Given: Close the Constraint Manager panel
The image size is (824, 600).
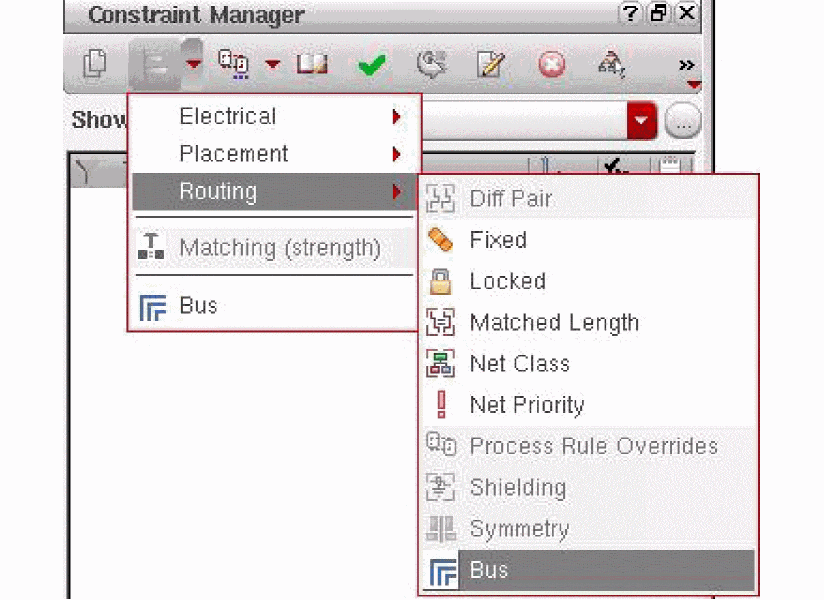Looking at the screenshot, I should tap(687, 13).
